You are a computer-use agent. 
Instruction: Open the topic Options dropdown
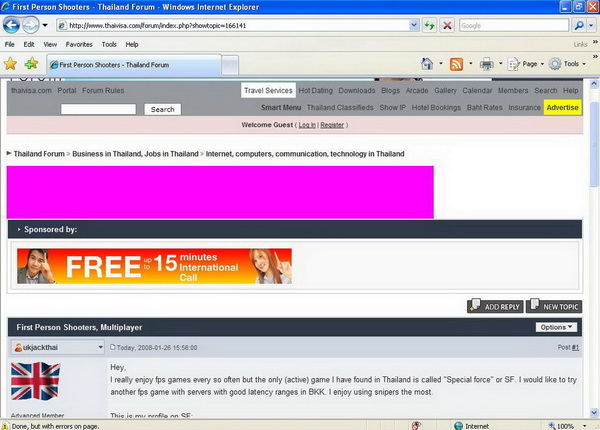click(x=556, y=327)
